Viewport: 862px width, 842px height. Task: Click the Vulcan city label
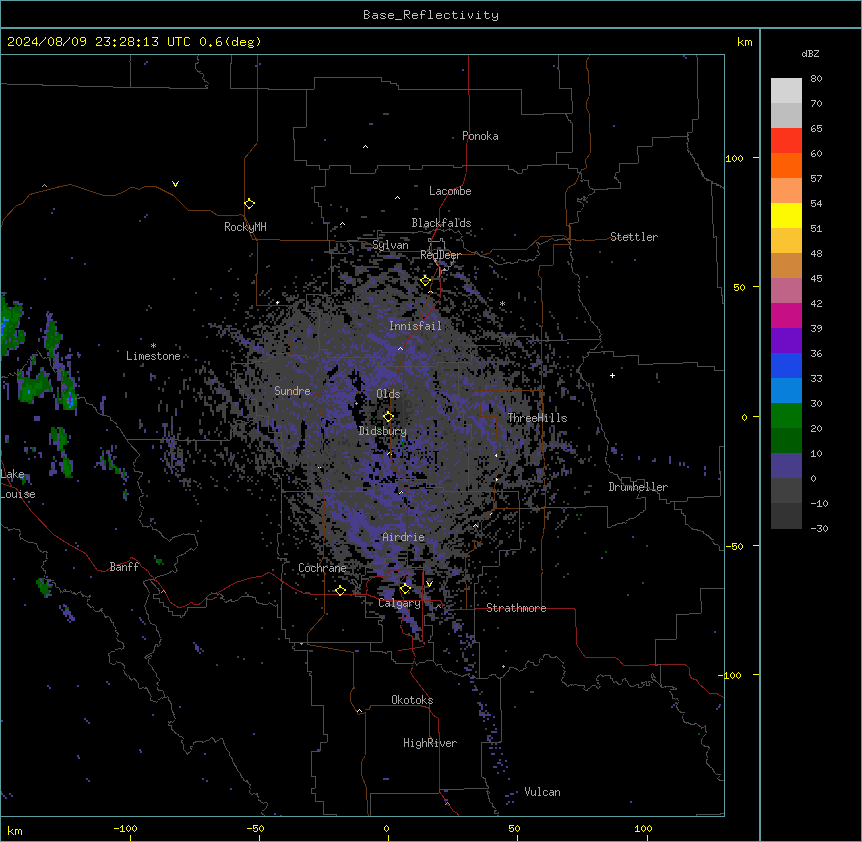pos(542,792)
